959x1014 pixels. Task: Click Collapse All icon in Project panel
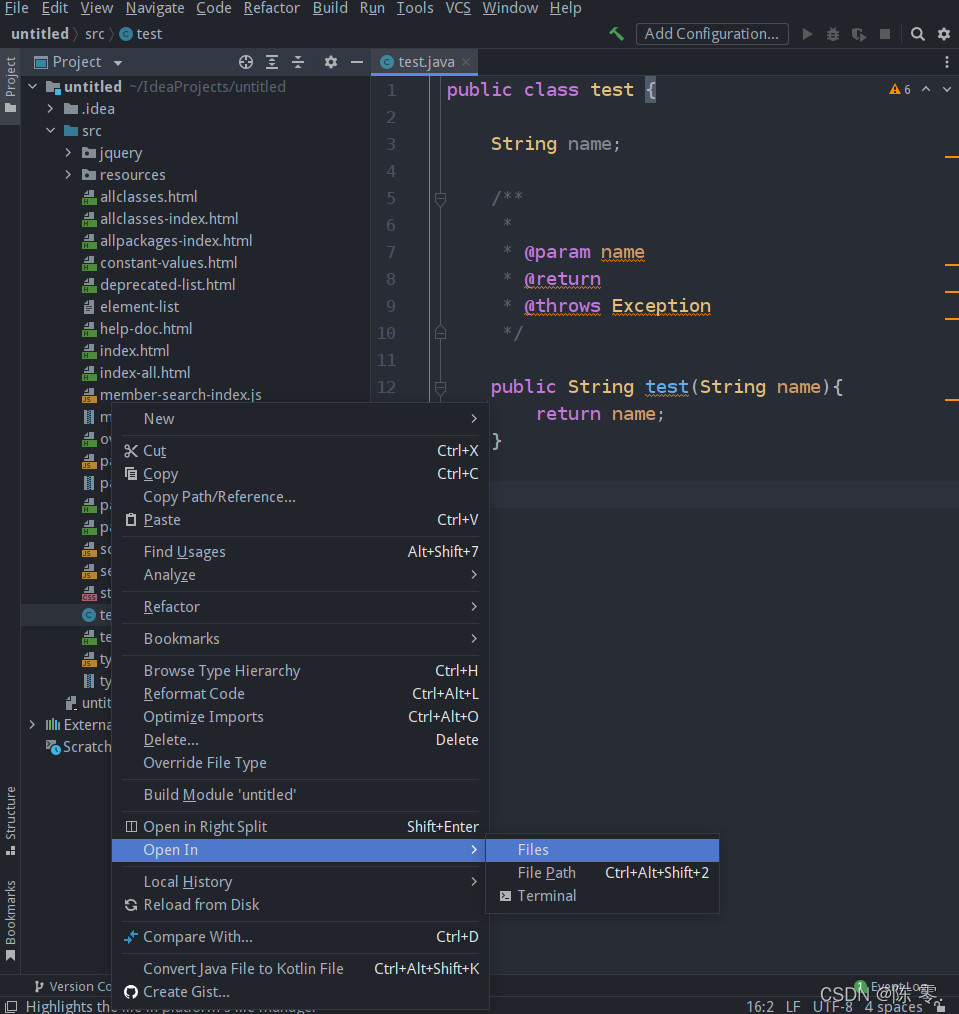click(x=298, y=62)
